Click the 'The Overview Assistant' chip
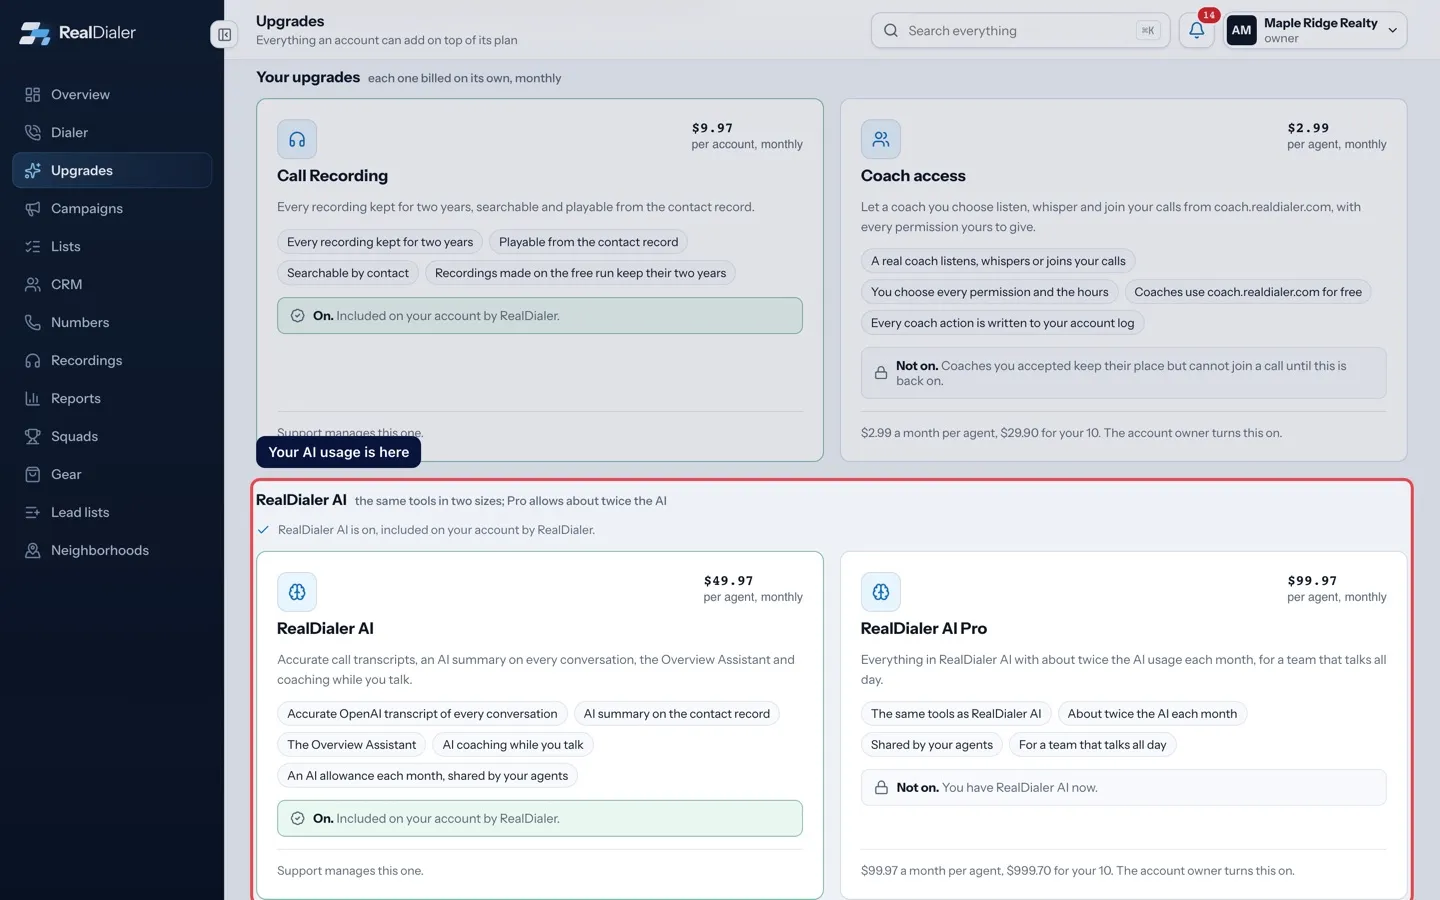The image size is (1440, 900). (x=352, y=745)
